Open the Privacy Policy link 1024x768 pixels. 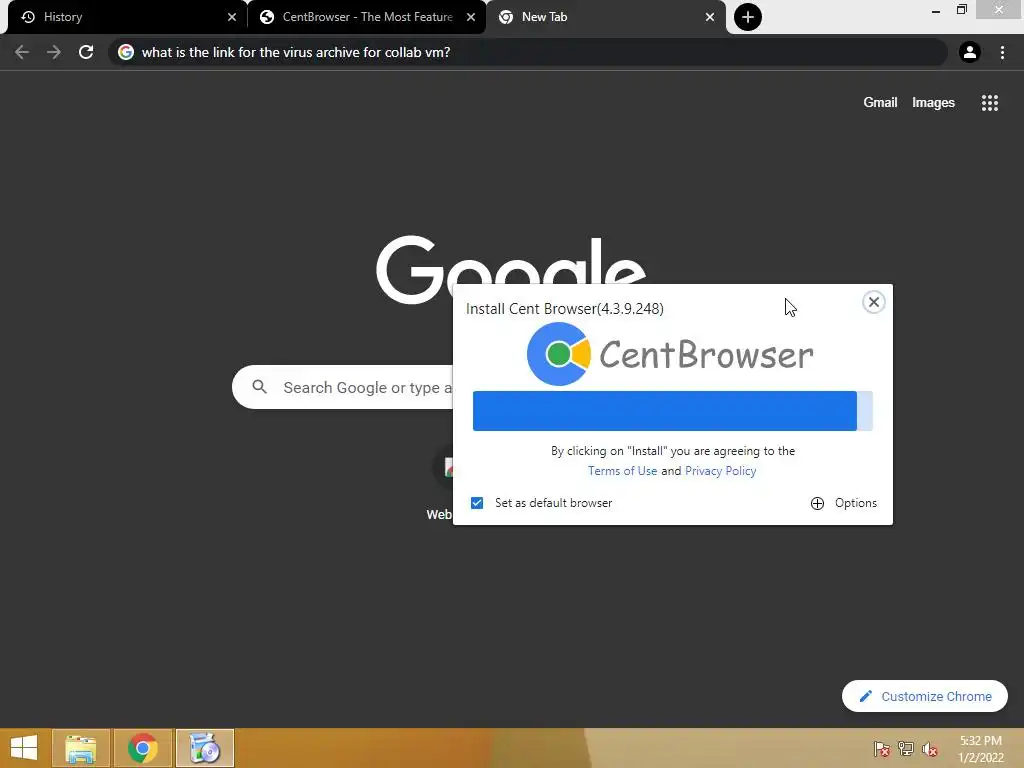tap(720, 471)
